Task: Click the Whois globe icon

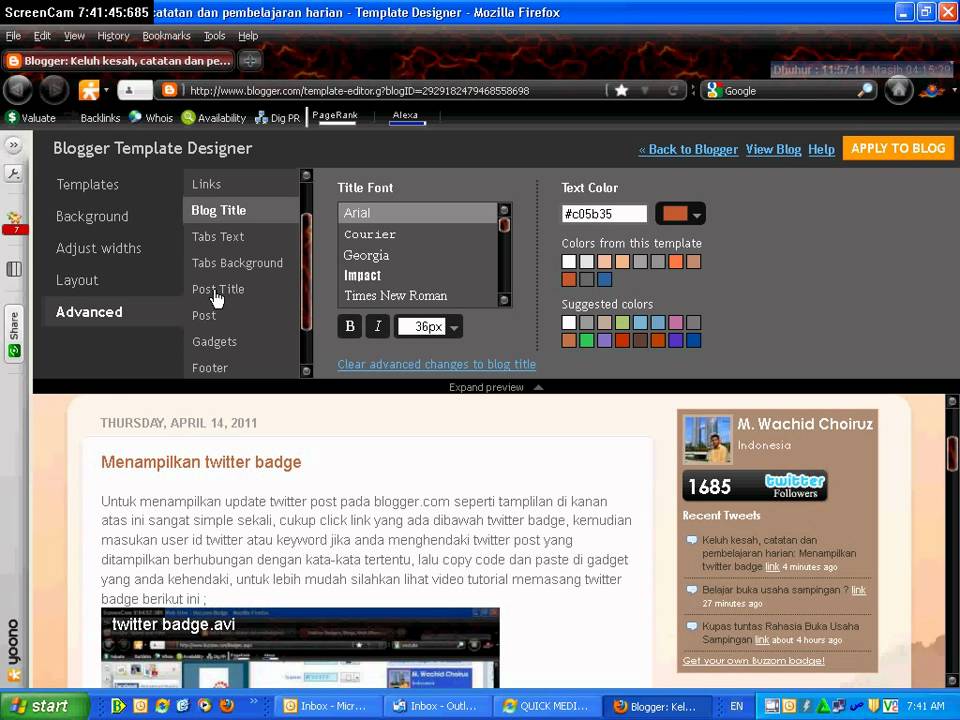Action: [135, 117]
